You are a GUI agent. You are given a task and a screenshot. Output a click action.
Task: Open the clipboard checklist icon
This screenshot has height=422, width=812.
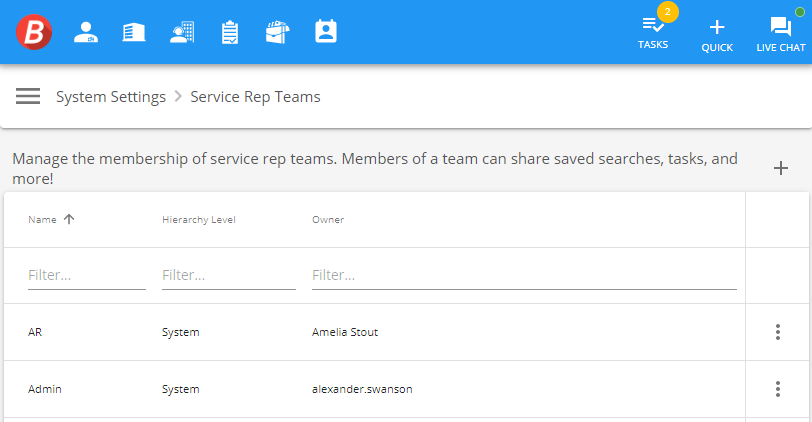230,32
